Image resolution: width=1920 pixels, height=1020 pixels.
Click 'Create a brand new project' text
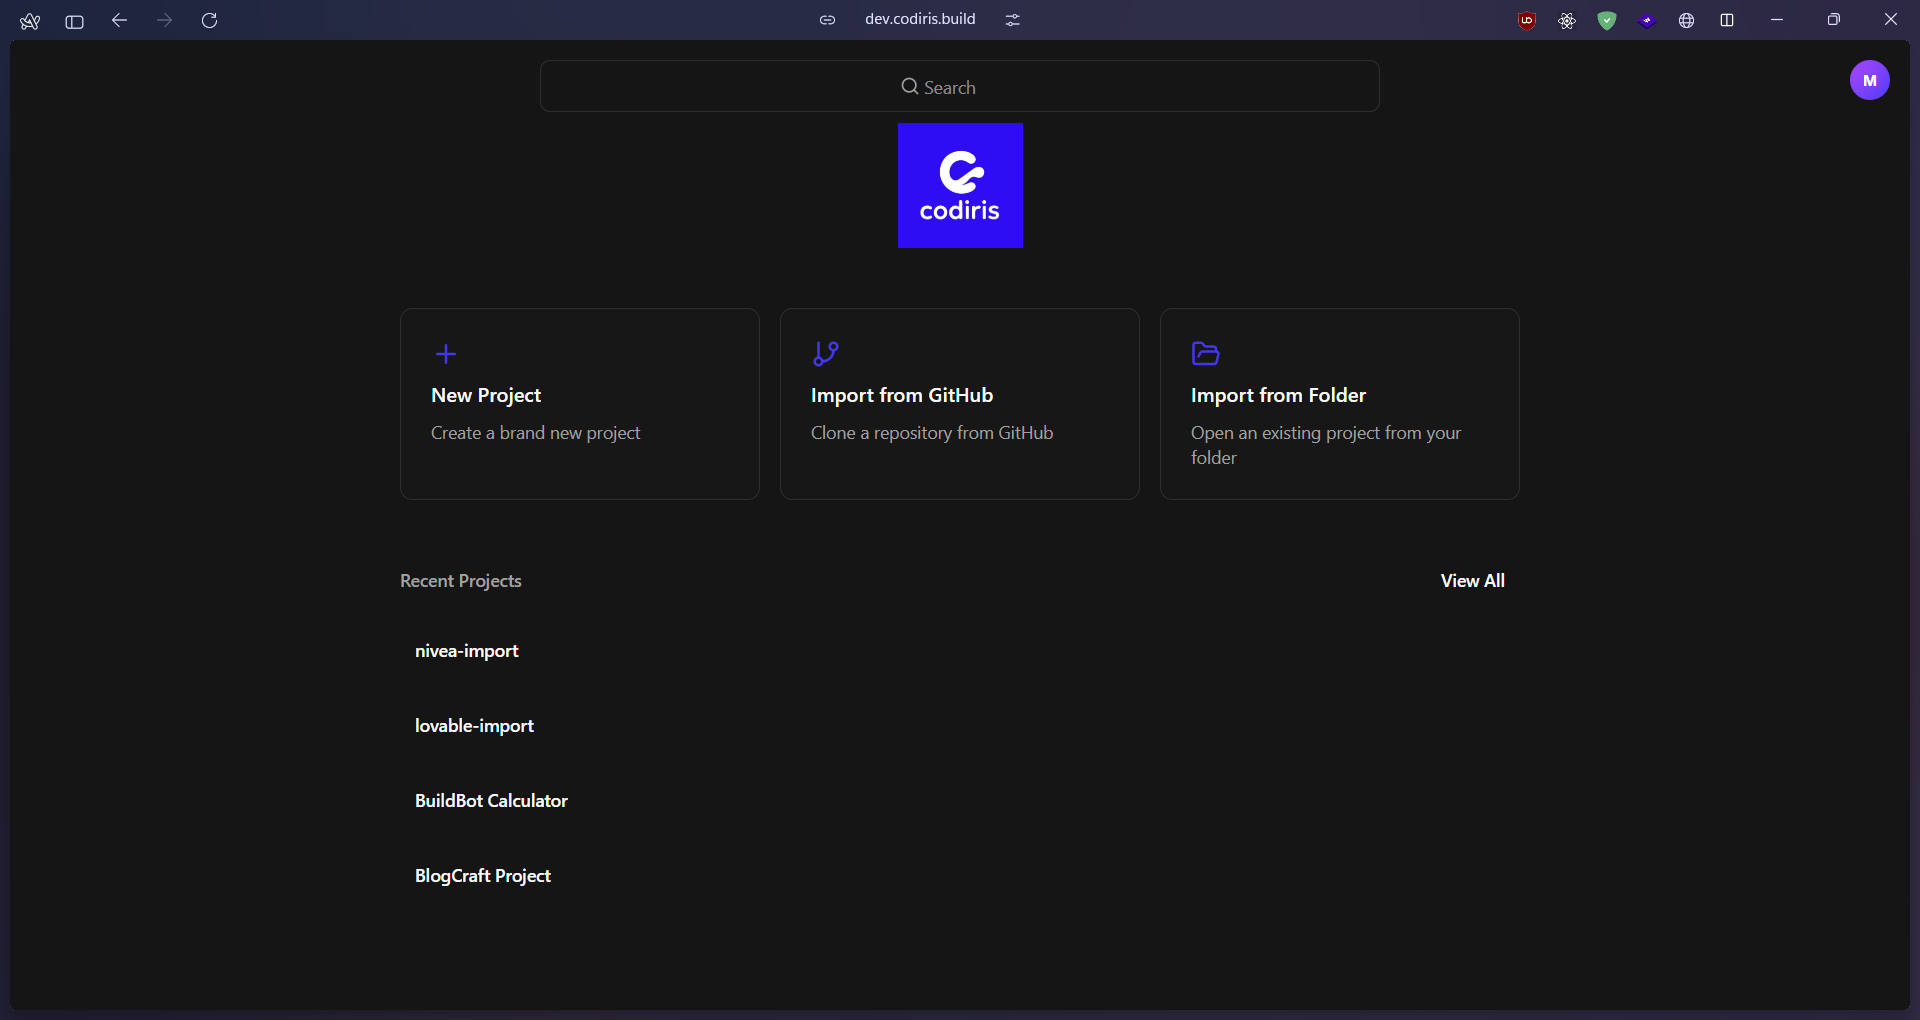tap(535, 433)
